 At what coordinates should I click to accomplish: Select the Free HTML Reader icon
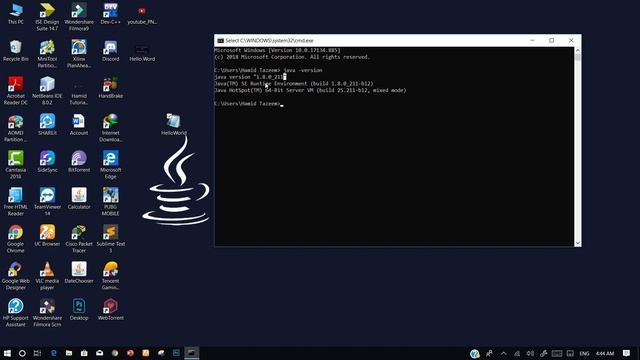16,202
